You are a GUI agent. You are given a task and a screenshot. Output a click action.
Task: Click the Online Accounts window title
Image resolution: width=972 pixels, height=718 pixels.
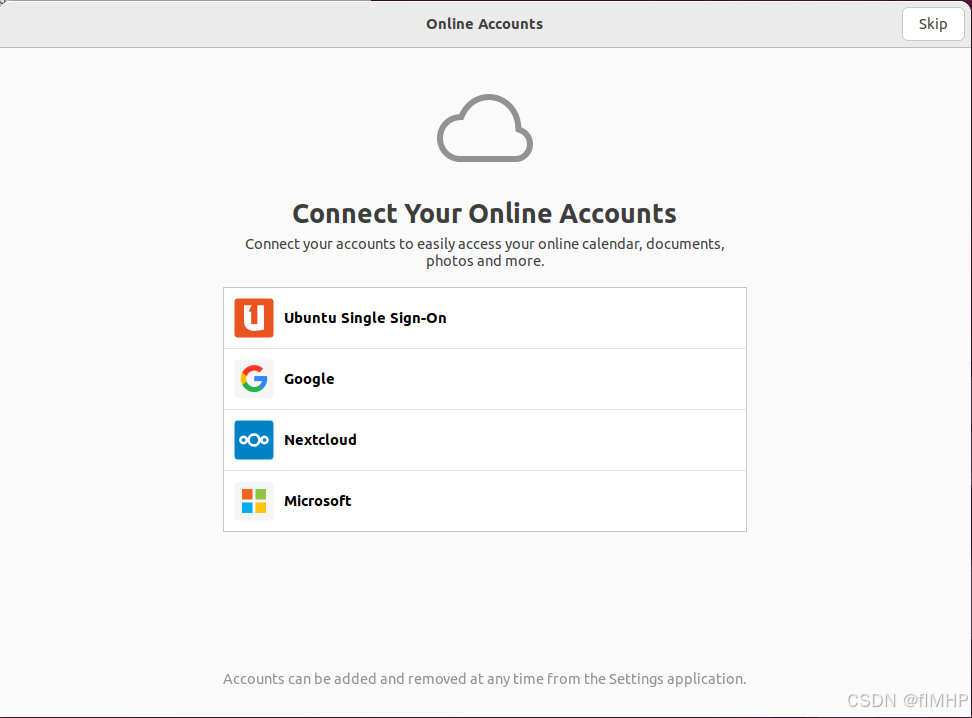(484, 24)
